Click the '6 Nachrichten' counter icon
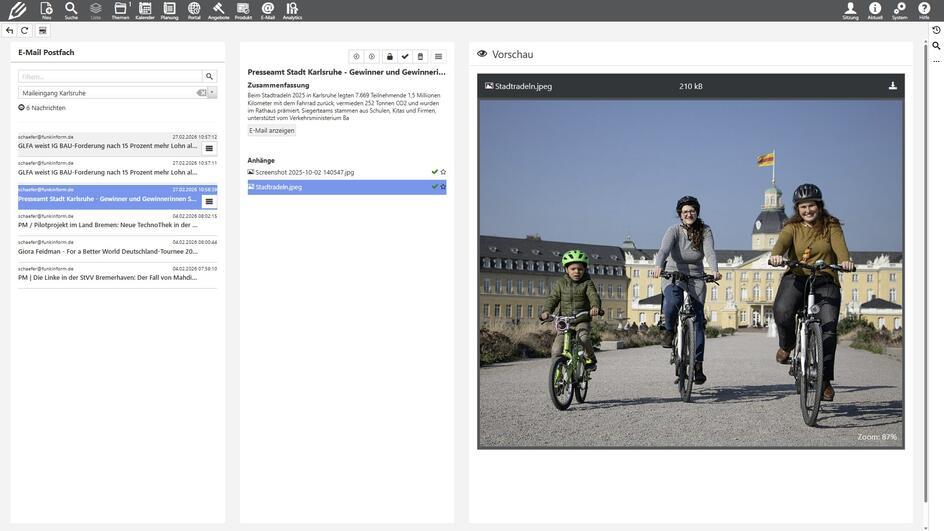 [22, 108]
